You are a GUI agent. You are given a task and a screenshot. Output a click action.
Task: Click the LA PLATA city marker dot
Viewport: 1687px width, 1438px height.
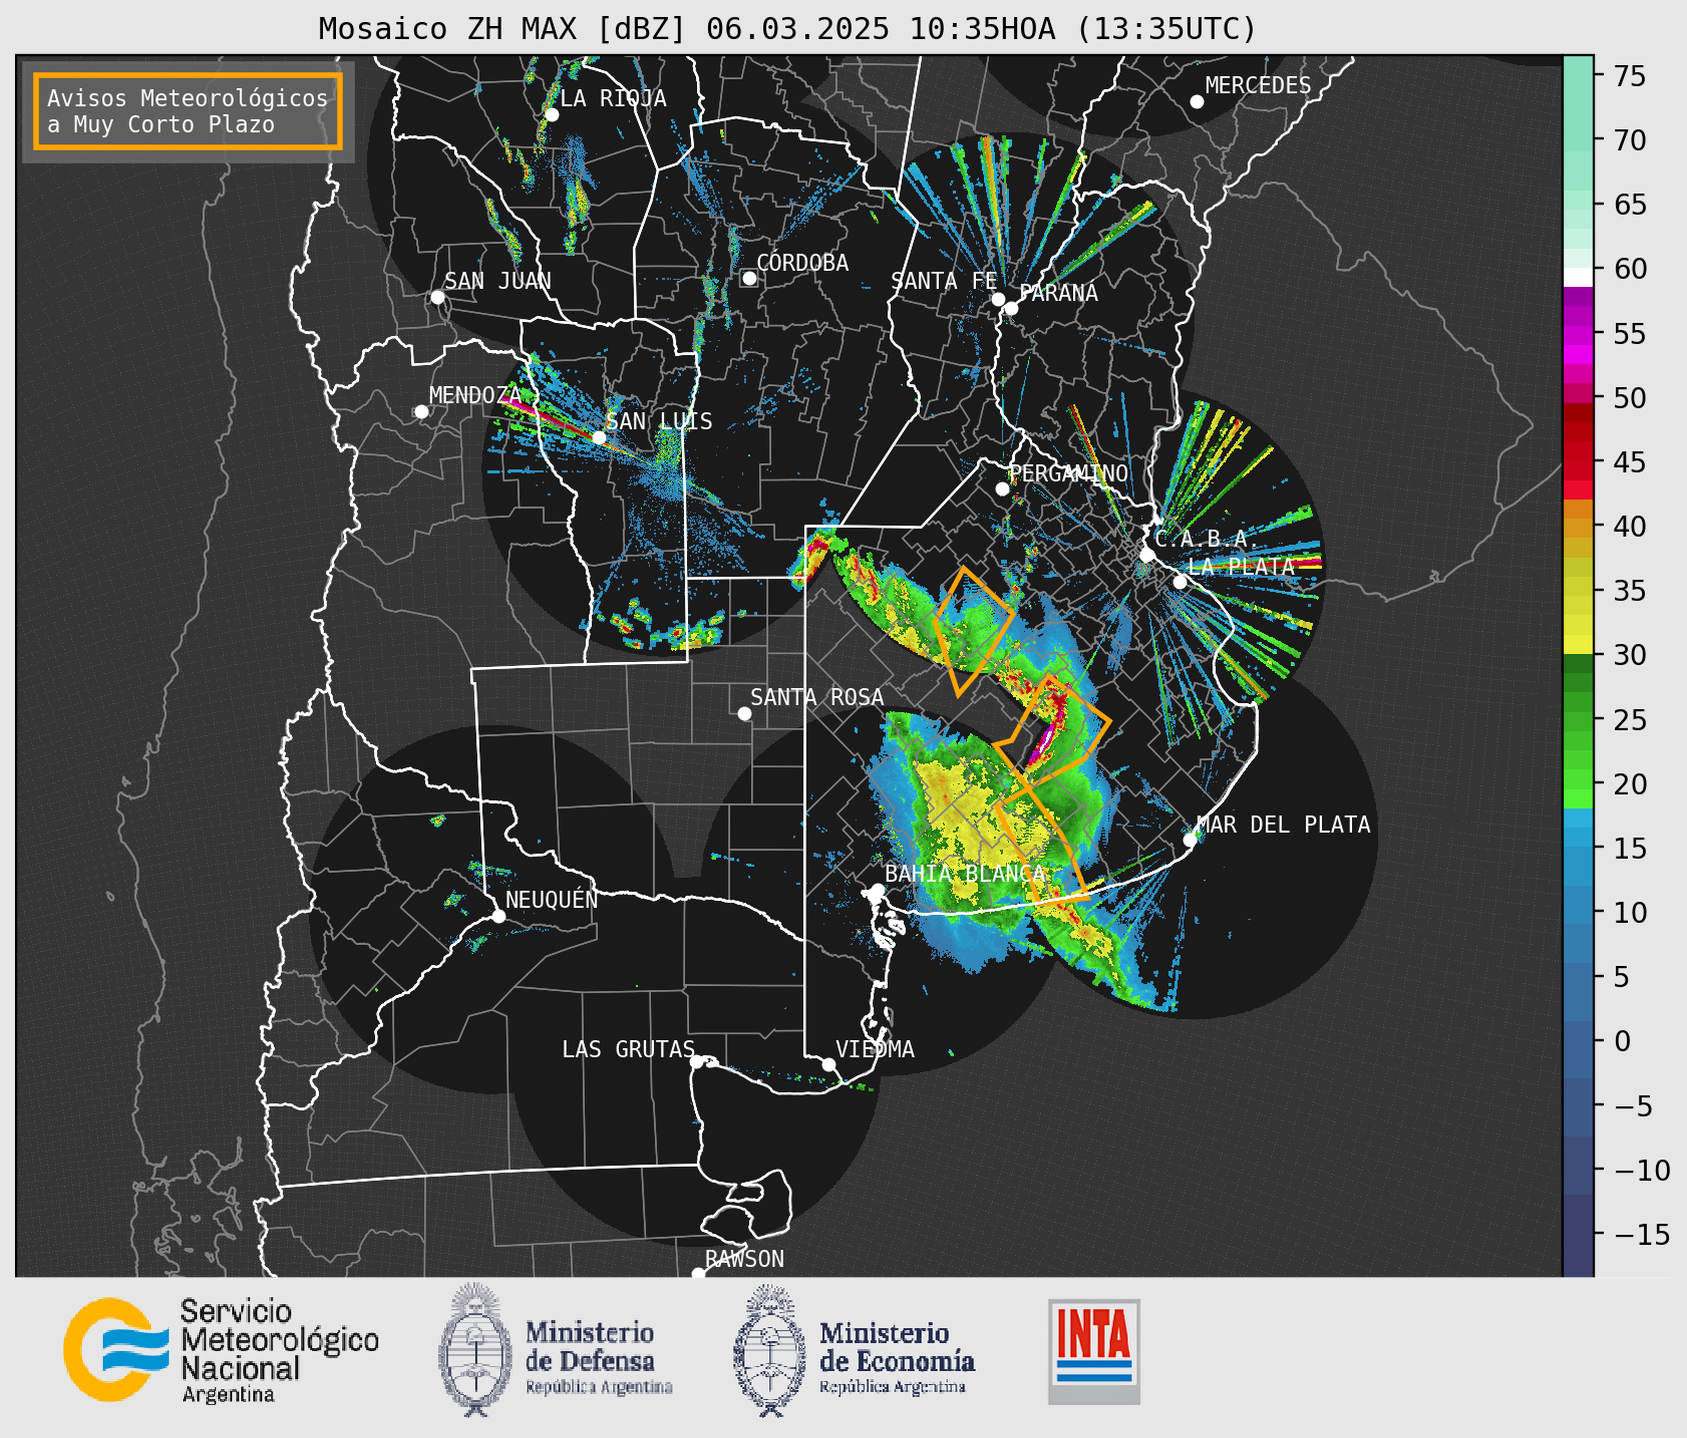click(1180, 582)
